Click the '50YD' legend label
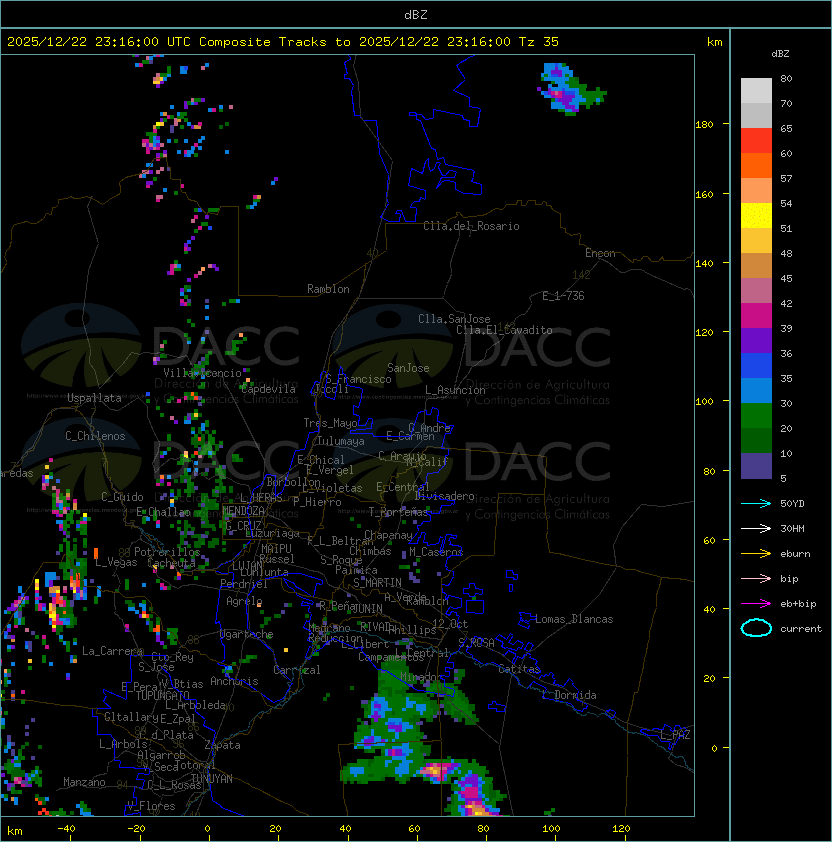Image resolution: width=832 pixels, height=842 pixels. click(792, 503)
